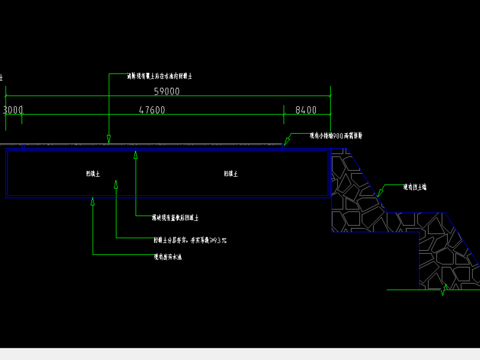Select the 59000 dimension text
The width and height of the screenshot is (480, 360).
click(167, 91)
